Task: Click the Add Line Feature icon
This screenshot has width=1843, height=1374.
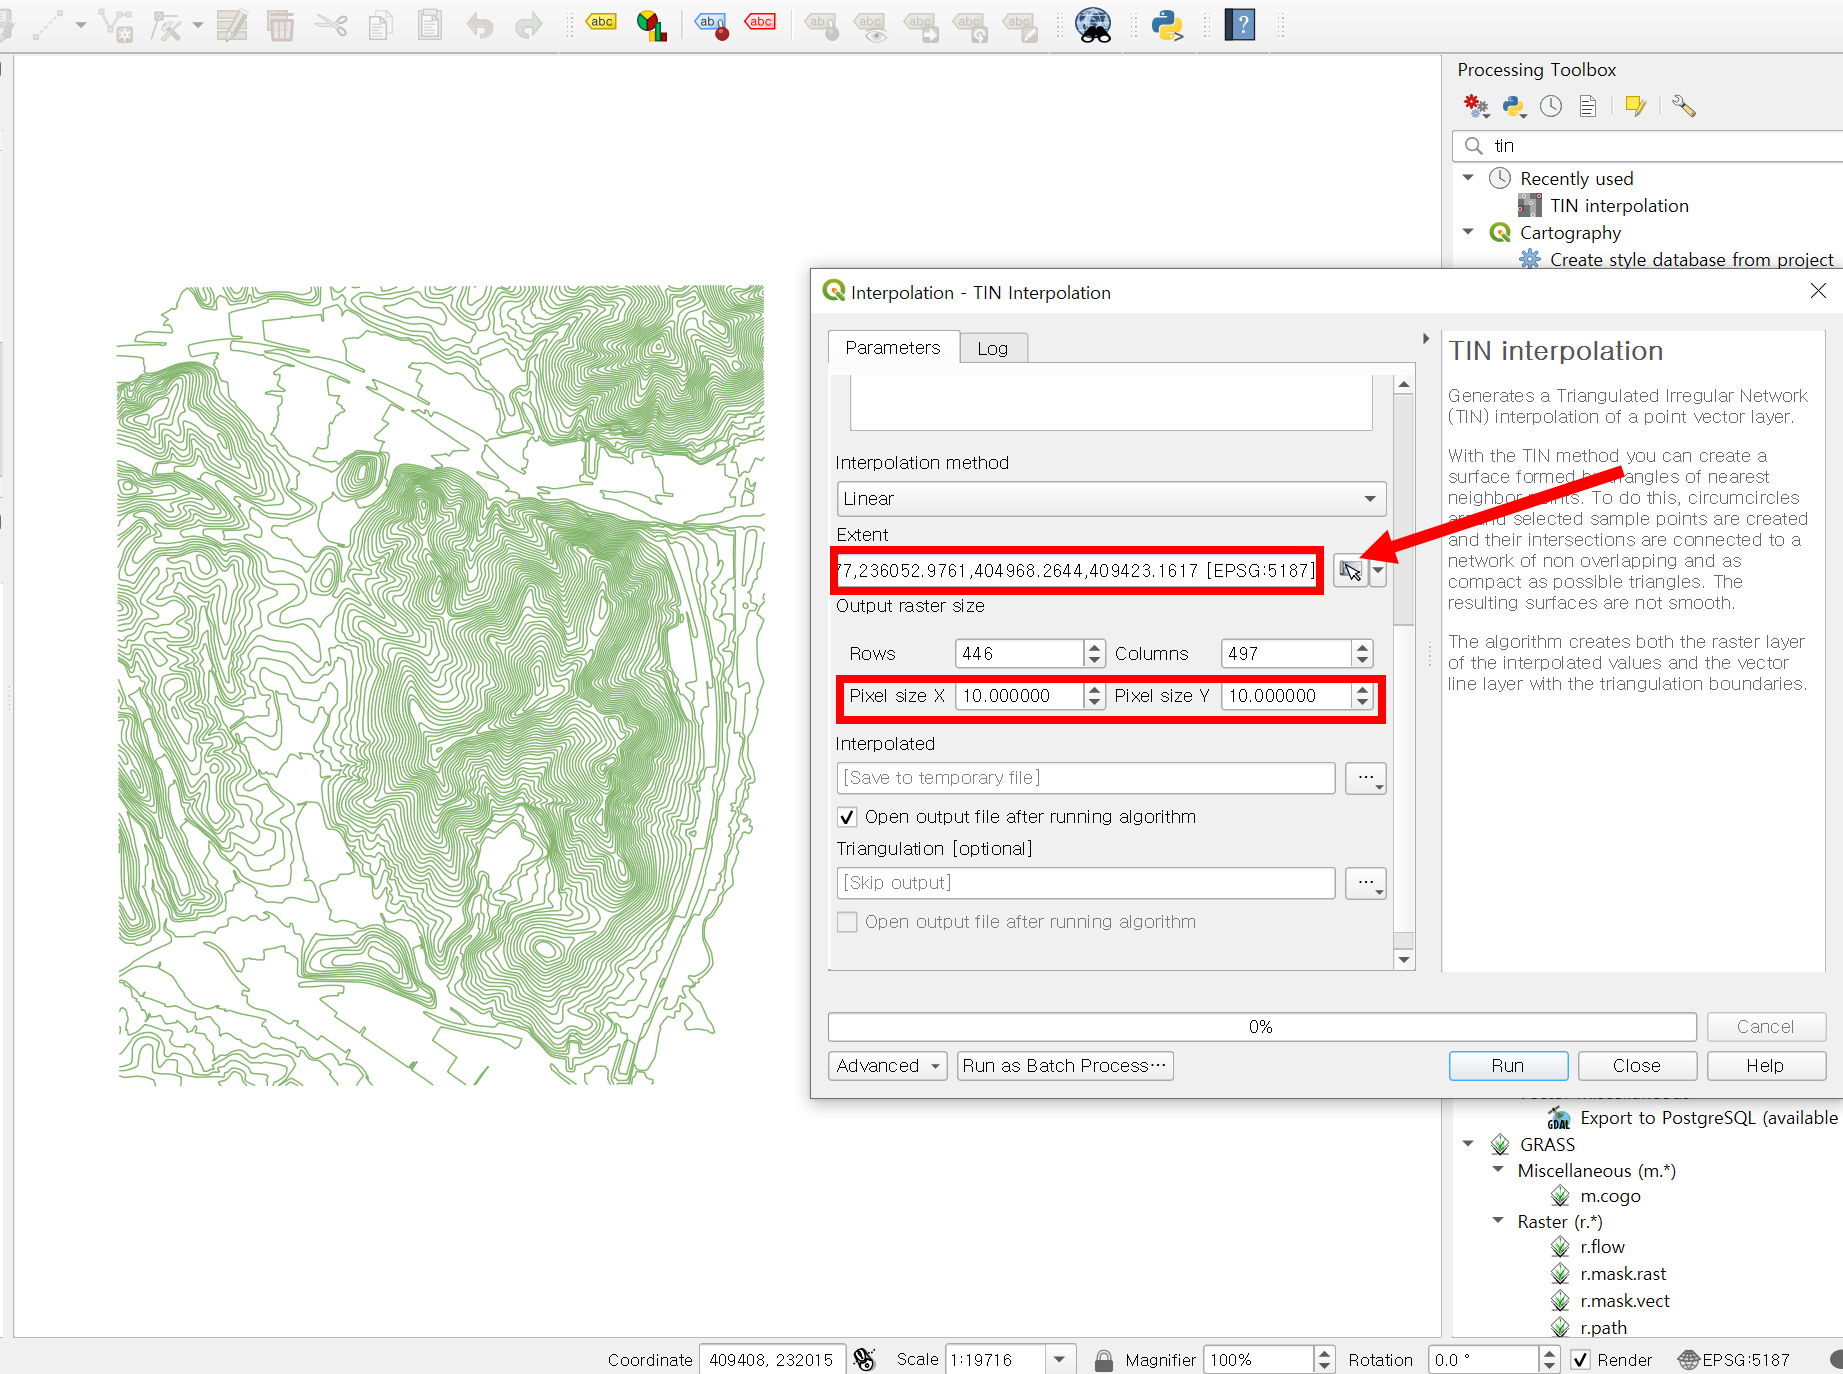Action: 48,25
